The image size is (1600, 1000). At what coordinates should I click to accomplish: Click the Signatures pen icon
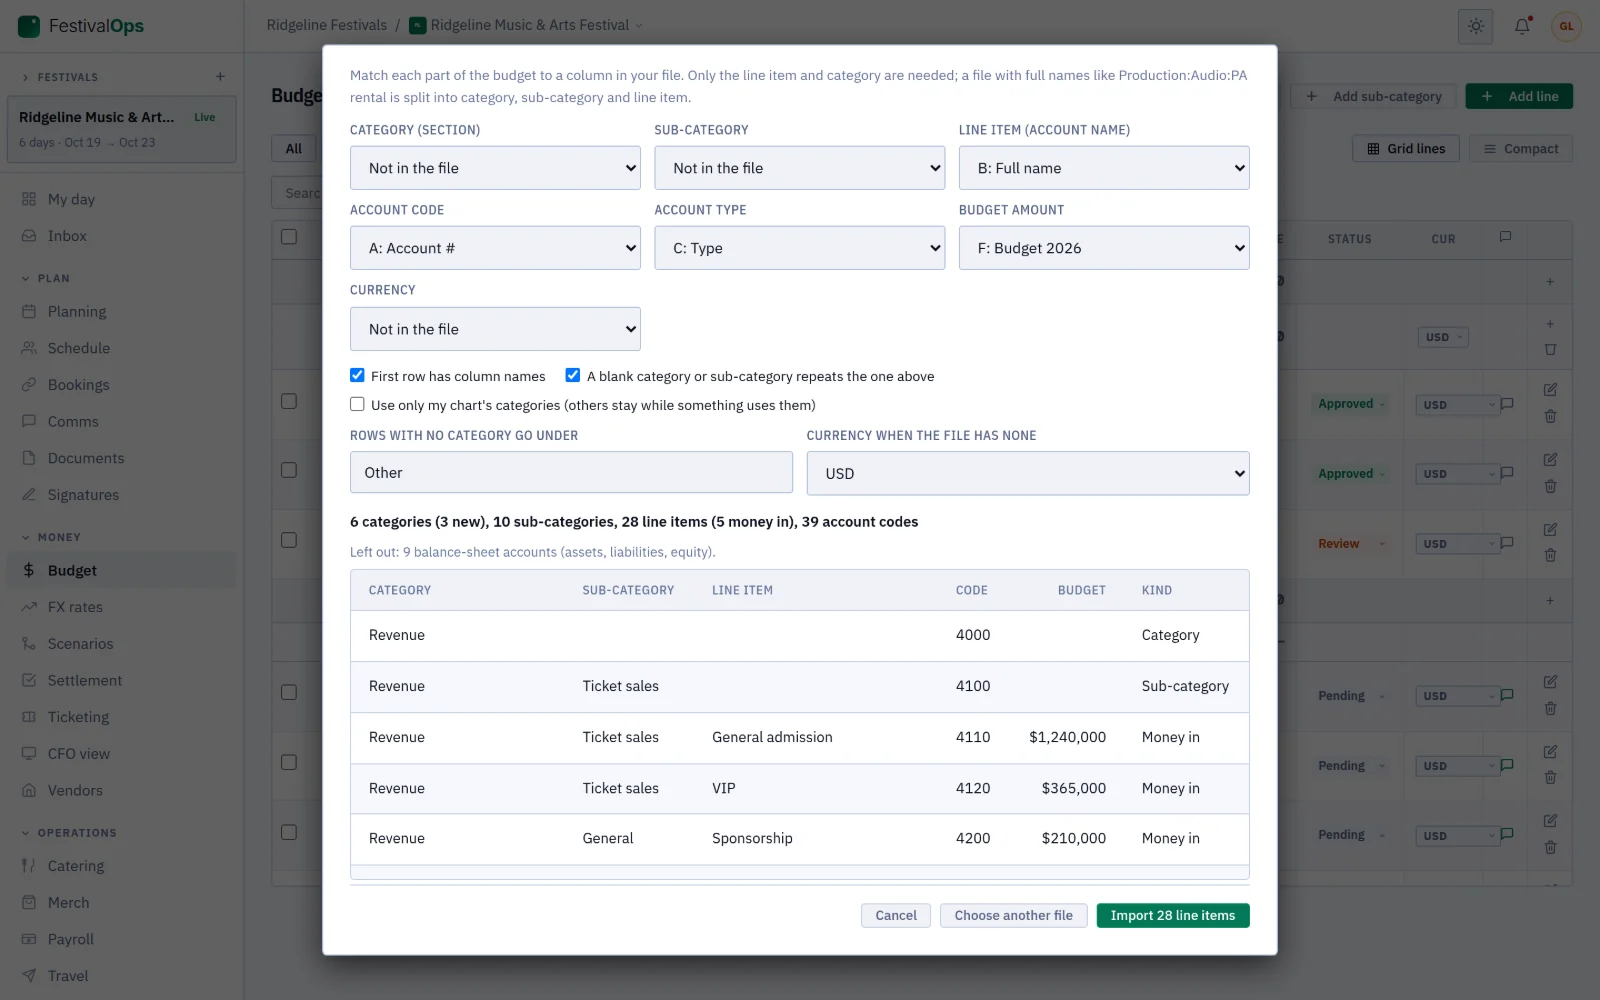coord(29,495)
